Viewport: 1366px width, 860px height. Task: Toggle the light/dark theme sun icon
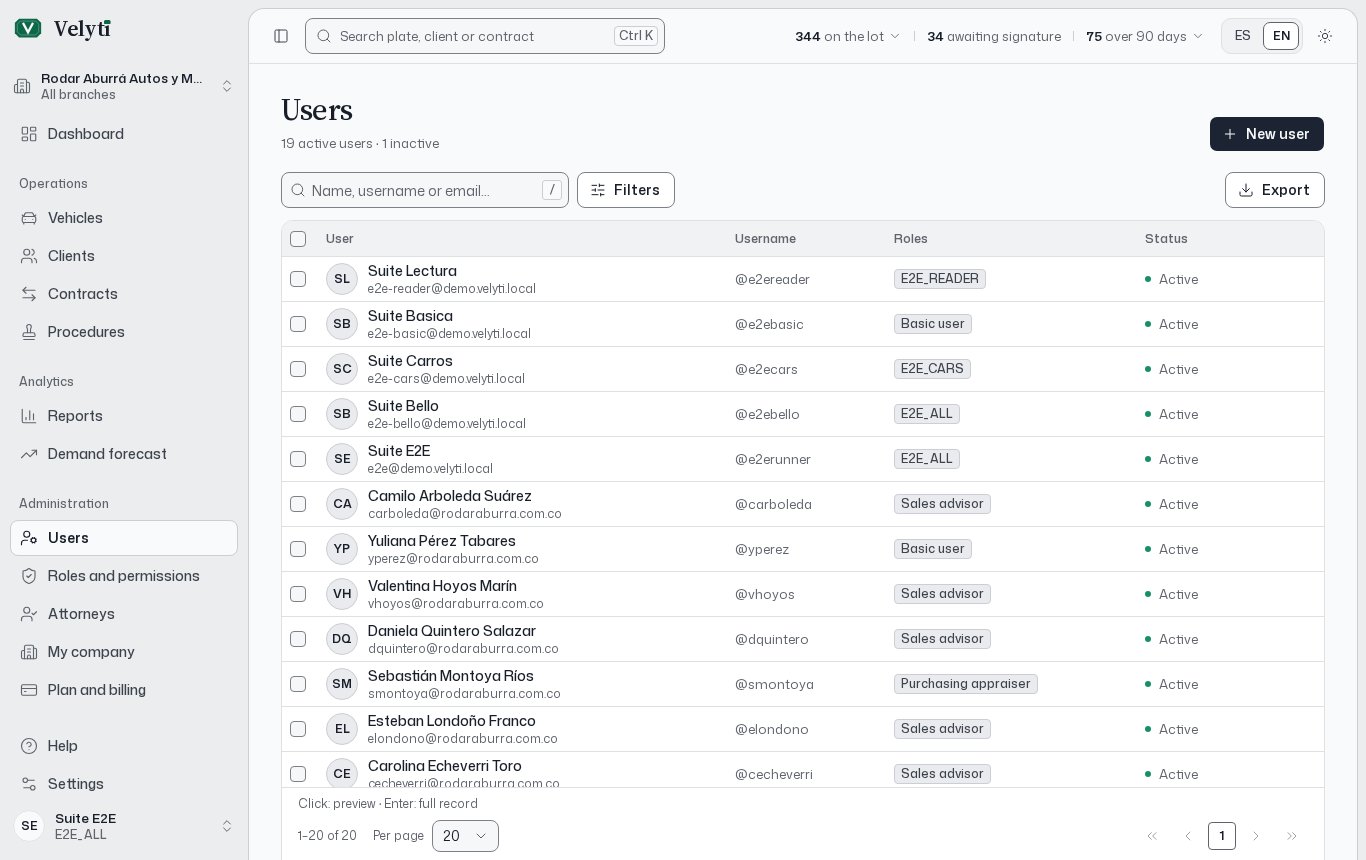[1325, 36]
